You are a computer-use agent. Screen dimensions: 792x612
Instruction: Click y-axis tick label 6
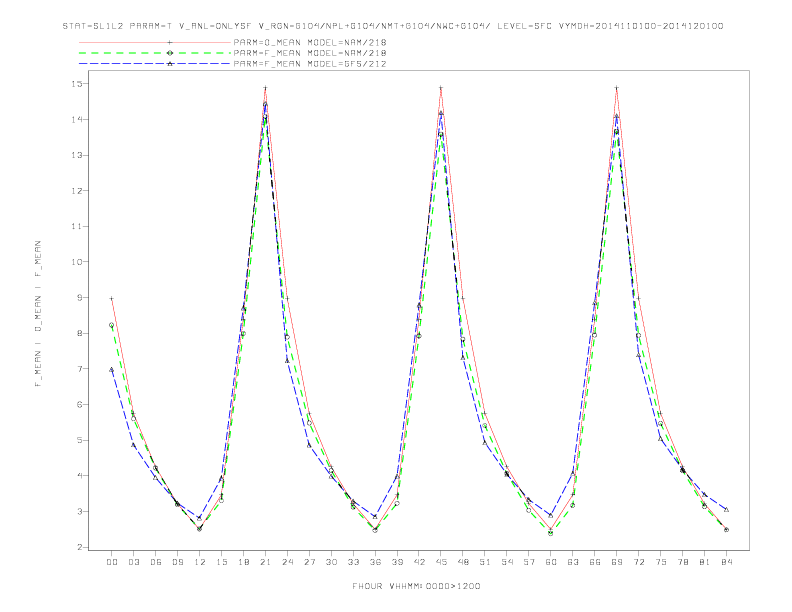tap(79, 404)
